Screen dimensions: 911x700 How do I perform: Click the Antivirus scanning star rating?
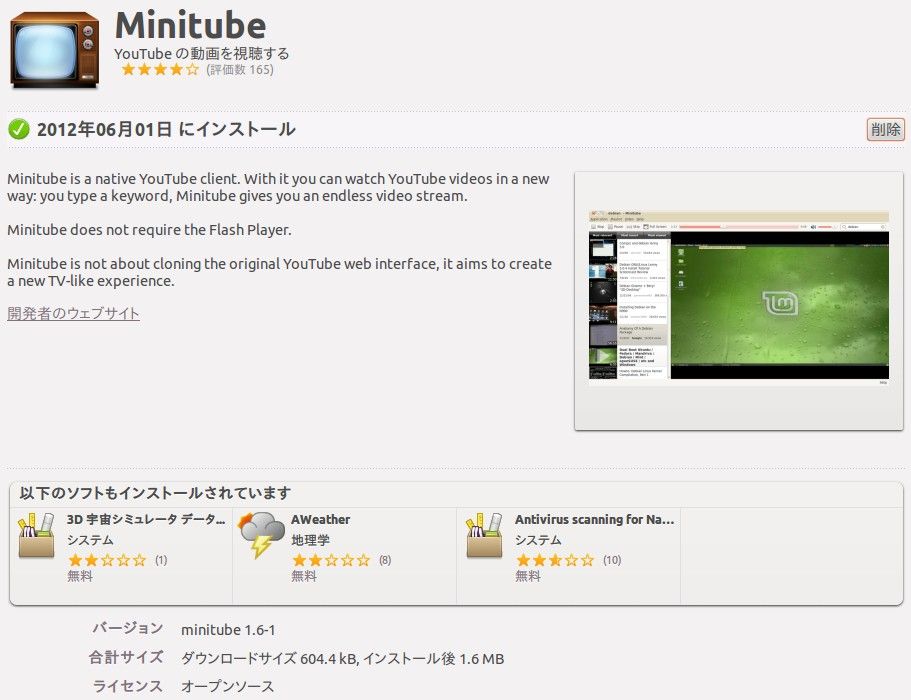555,560
